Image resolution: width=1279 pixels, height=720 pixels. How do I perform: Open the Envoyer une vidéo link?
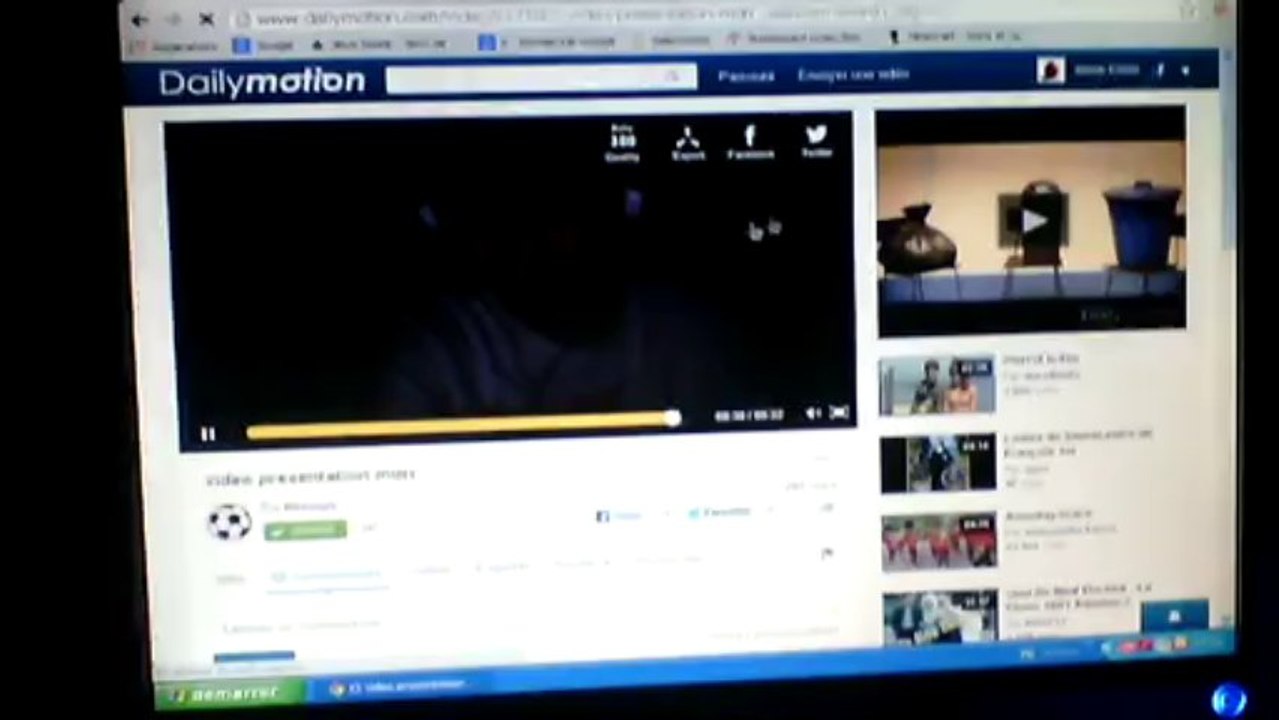coord(853,75)
